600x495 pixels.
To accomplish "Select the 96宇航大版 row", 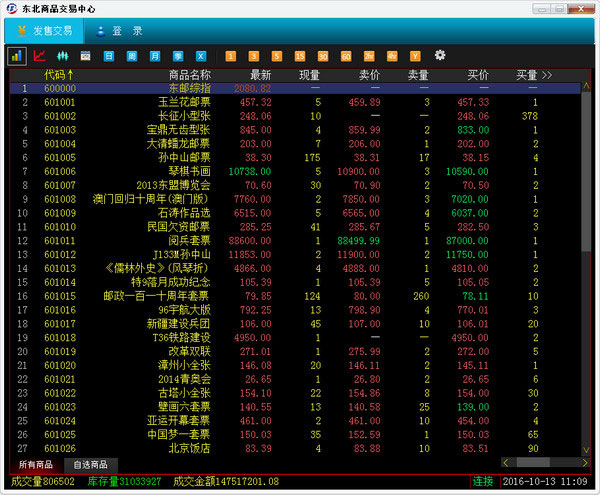I will (295, 310).
